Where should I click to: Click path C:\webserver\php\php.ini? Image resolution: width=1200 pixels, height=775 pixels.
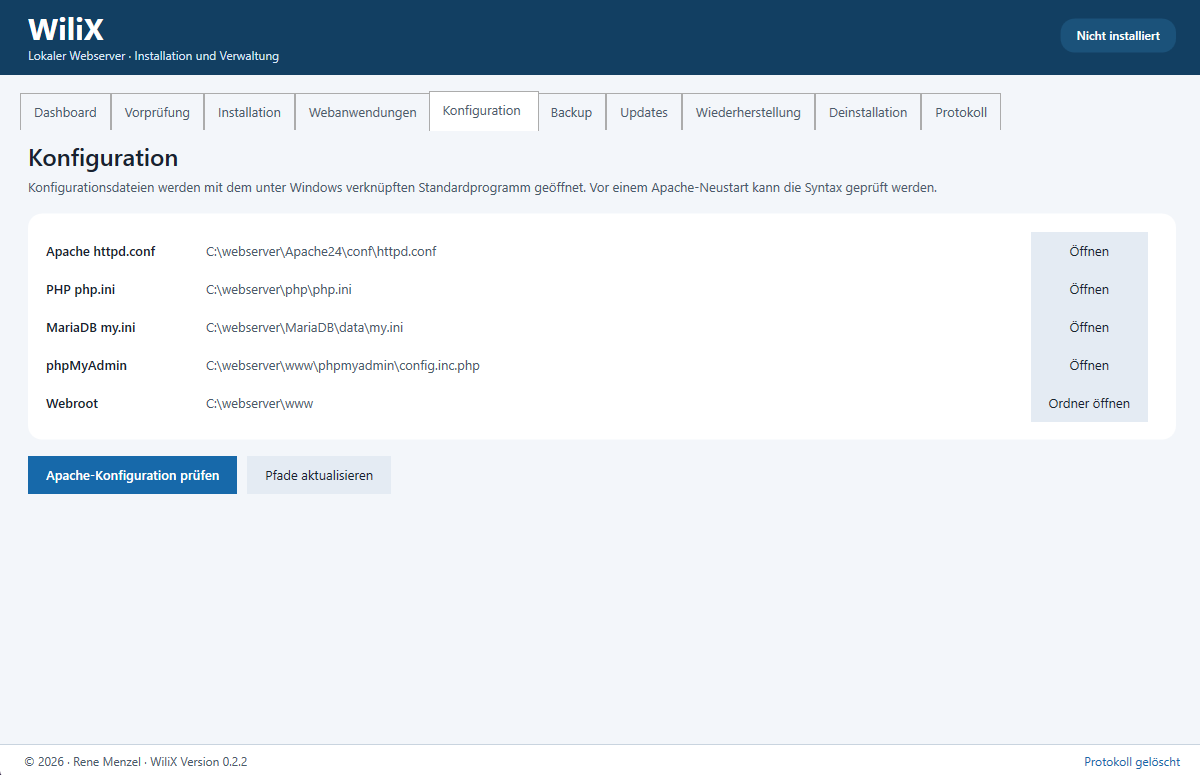(x=279, y=289)
